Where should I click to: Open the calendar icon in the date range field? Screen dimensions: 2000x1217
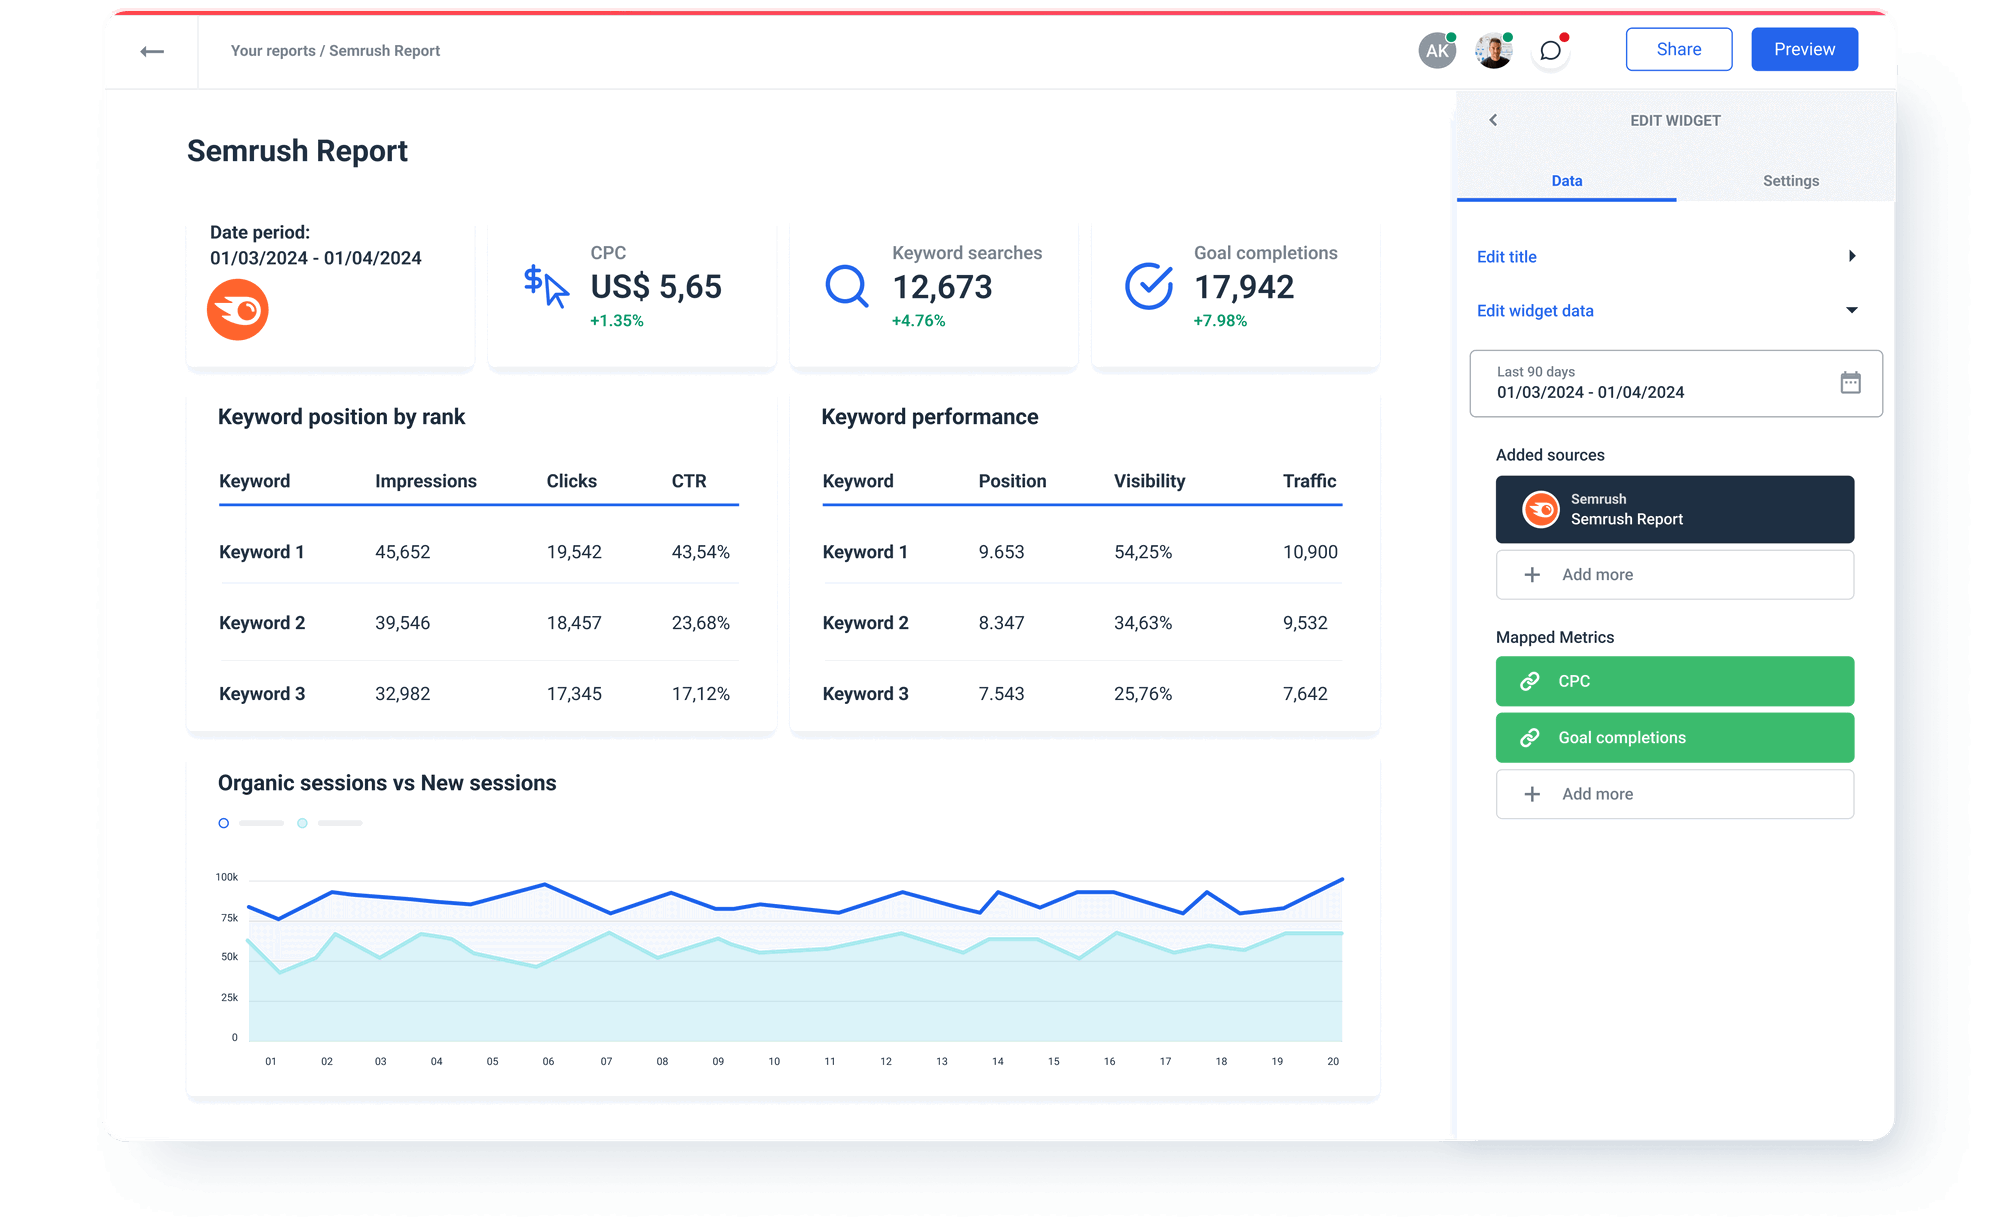[x=1851, y=382]
